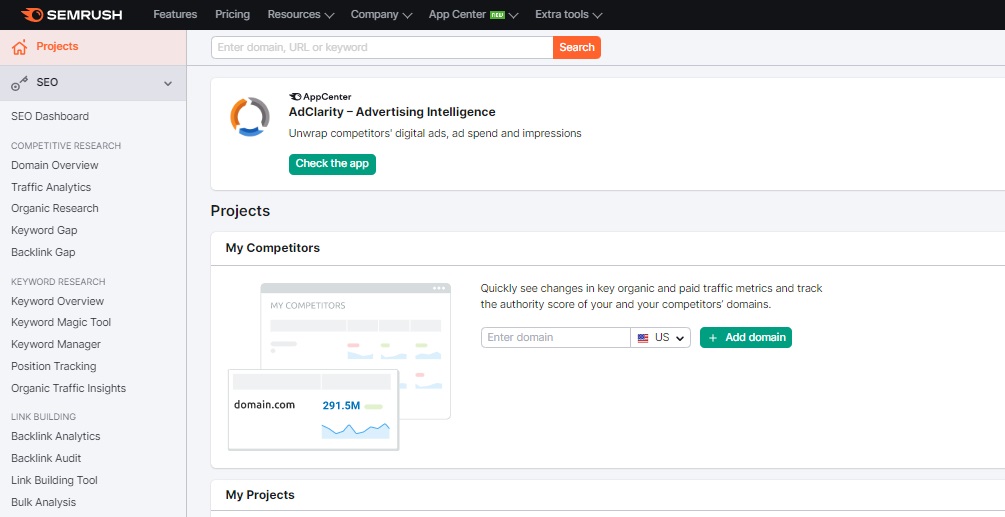This screenshot has width=1005, height=517.
Task: Click the Projects home icon
Action: click(20, 47)
